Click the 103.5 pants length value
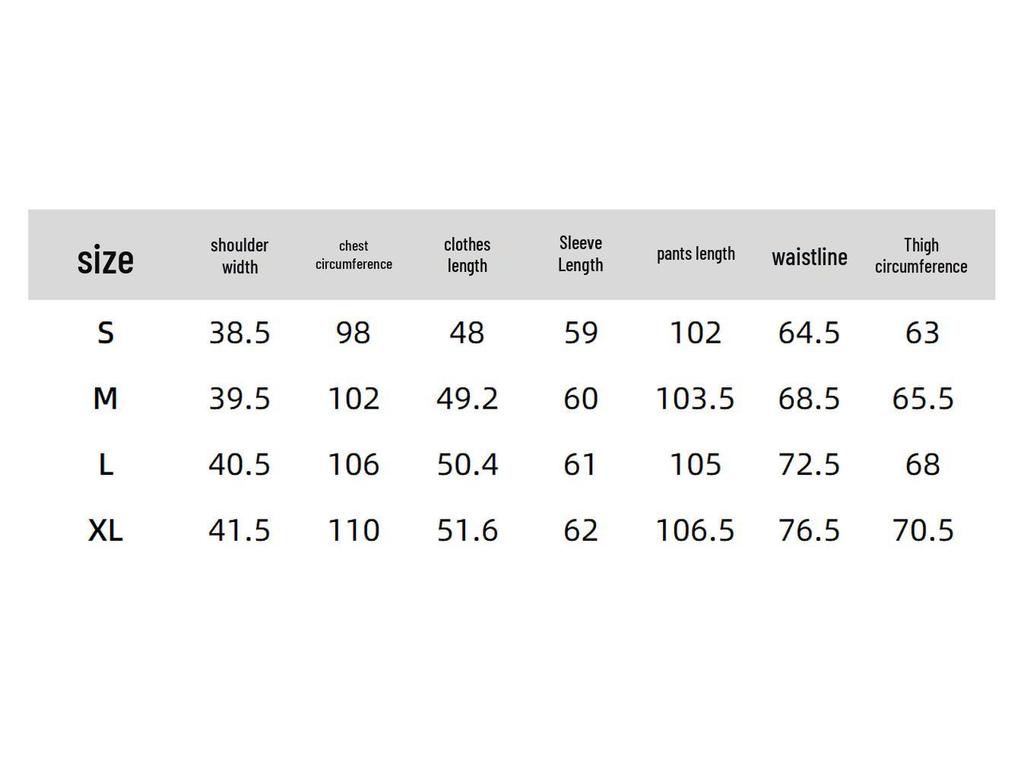 coord(695,399)
